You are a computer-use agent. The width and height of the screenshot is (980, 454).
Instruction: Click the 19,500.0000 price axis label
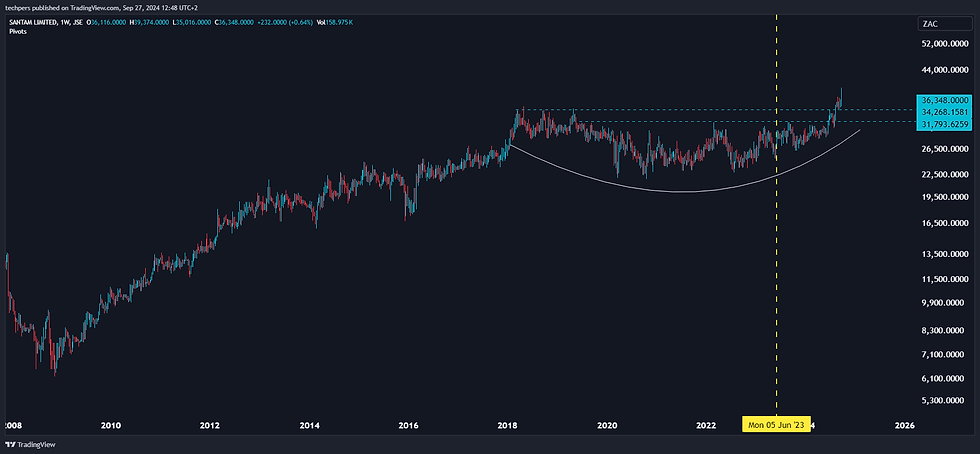point(944,197)
